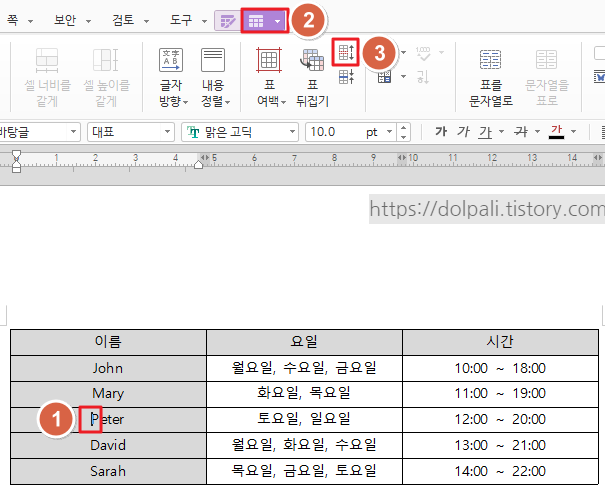Open the 보안 menu
Viewport: 605px width, 495px height.
(x=65, y=20)
